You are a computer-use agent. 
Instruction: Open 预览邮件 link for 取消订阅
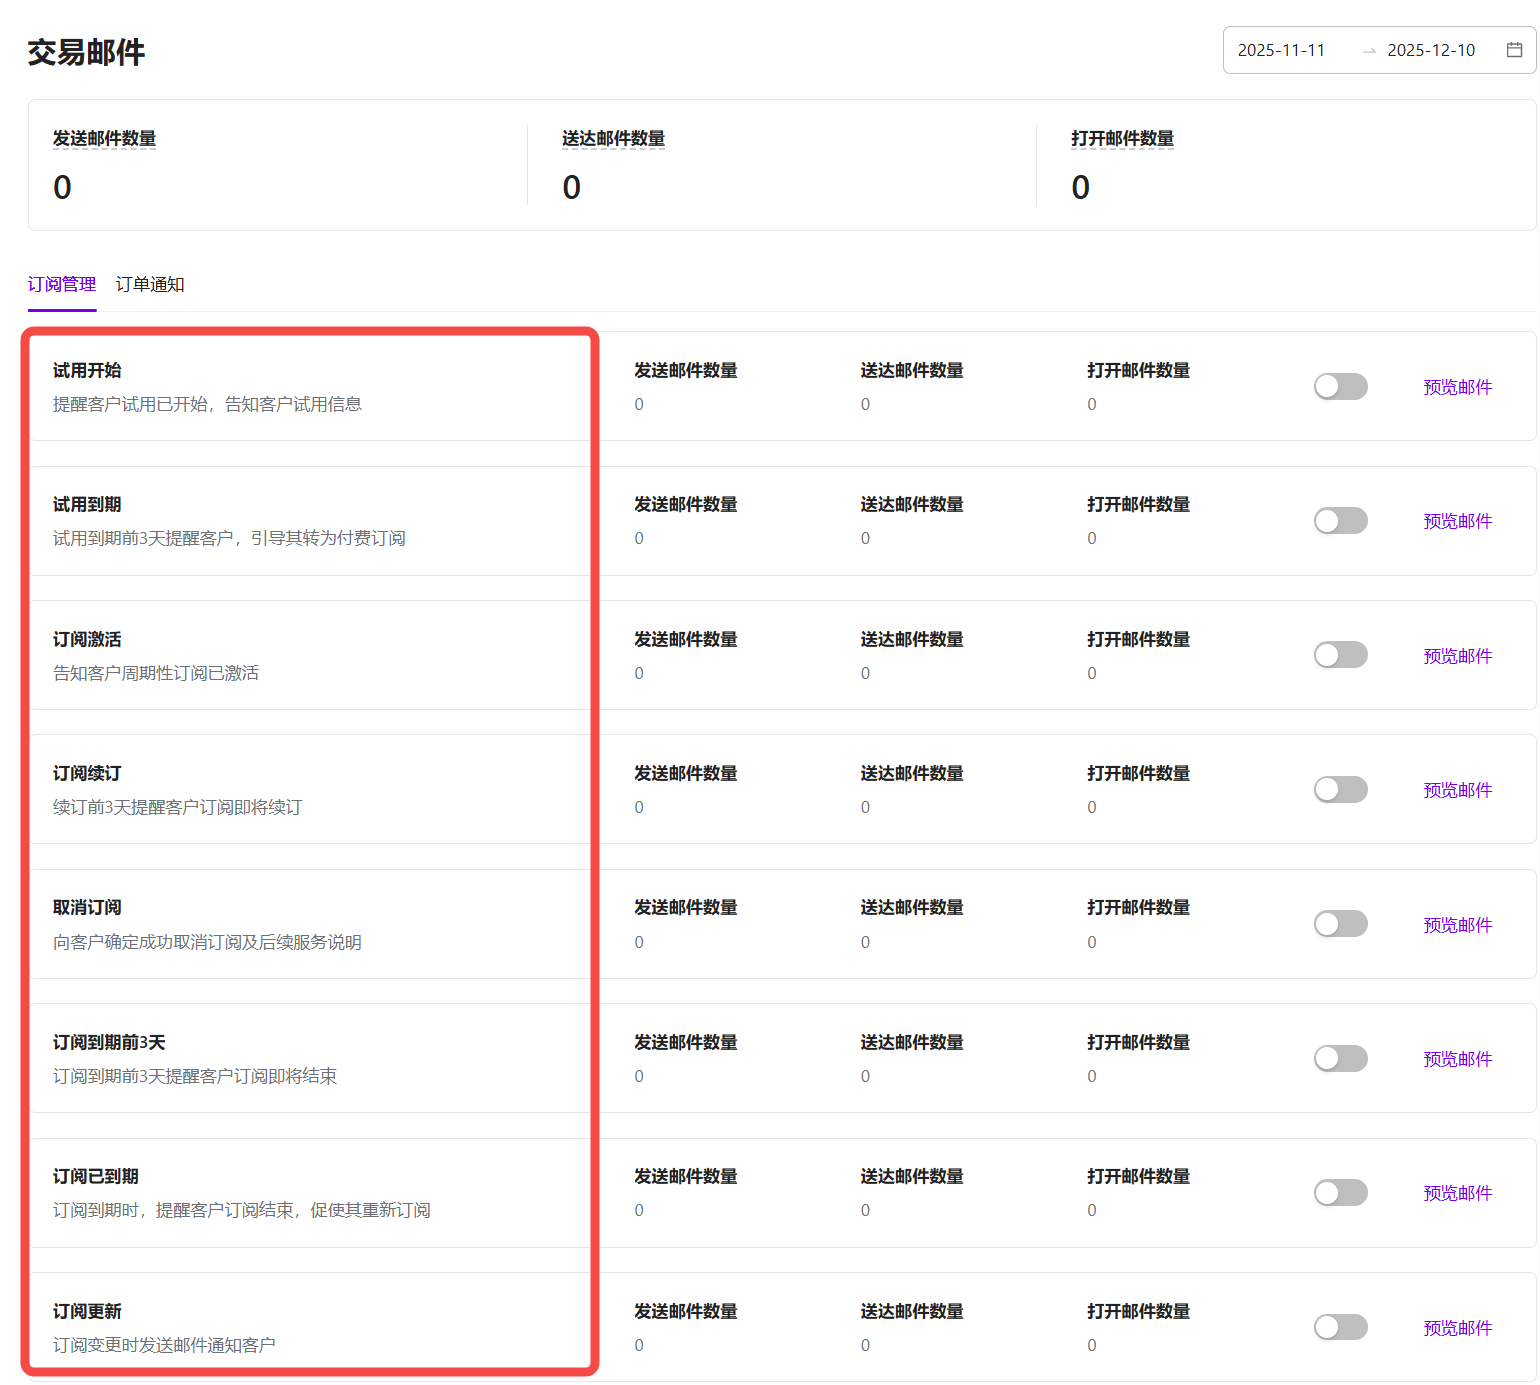pos(1457,925)
